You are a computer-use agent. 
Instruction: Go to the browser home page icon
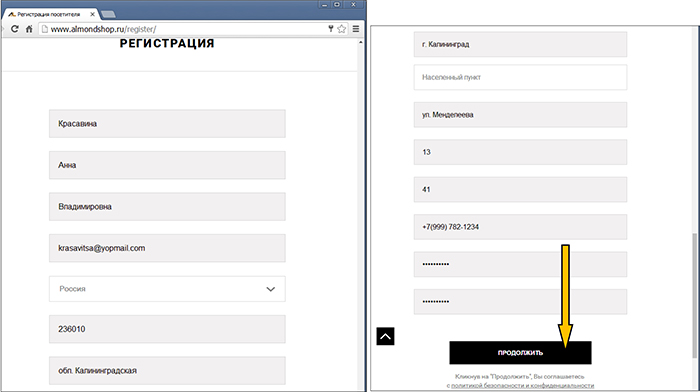coord(29,29)
